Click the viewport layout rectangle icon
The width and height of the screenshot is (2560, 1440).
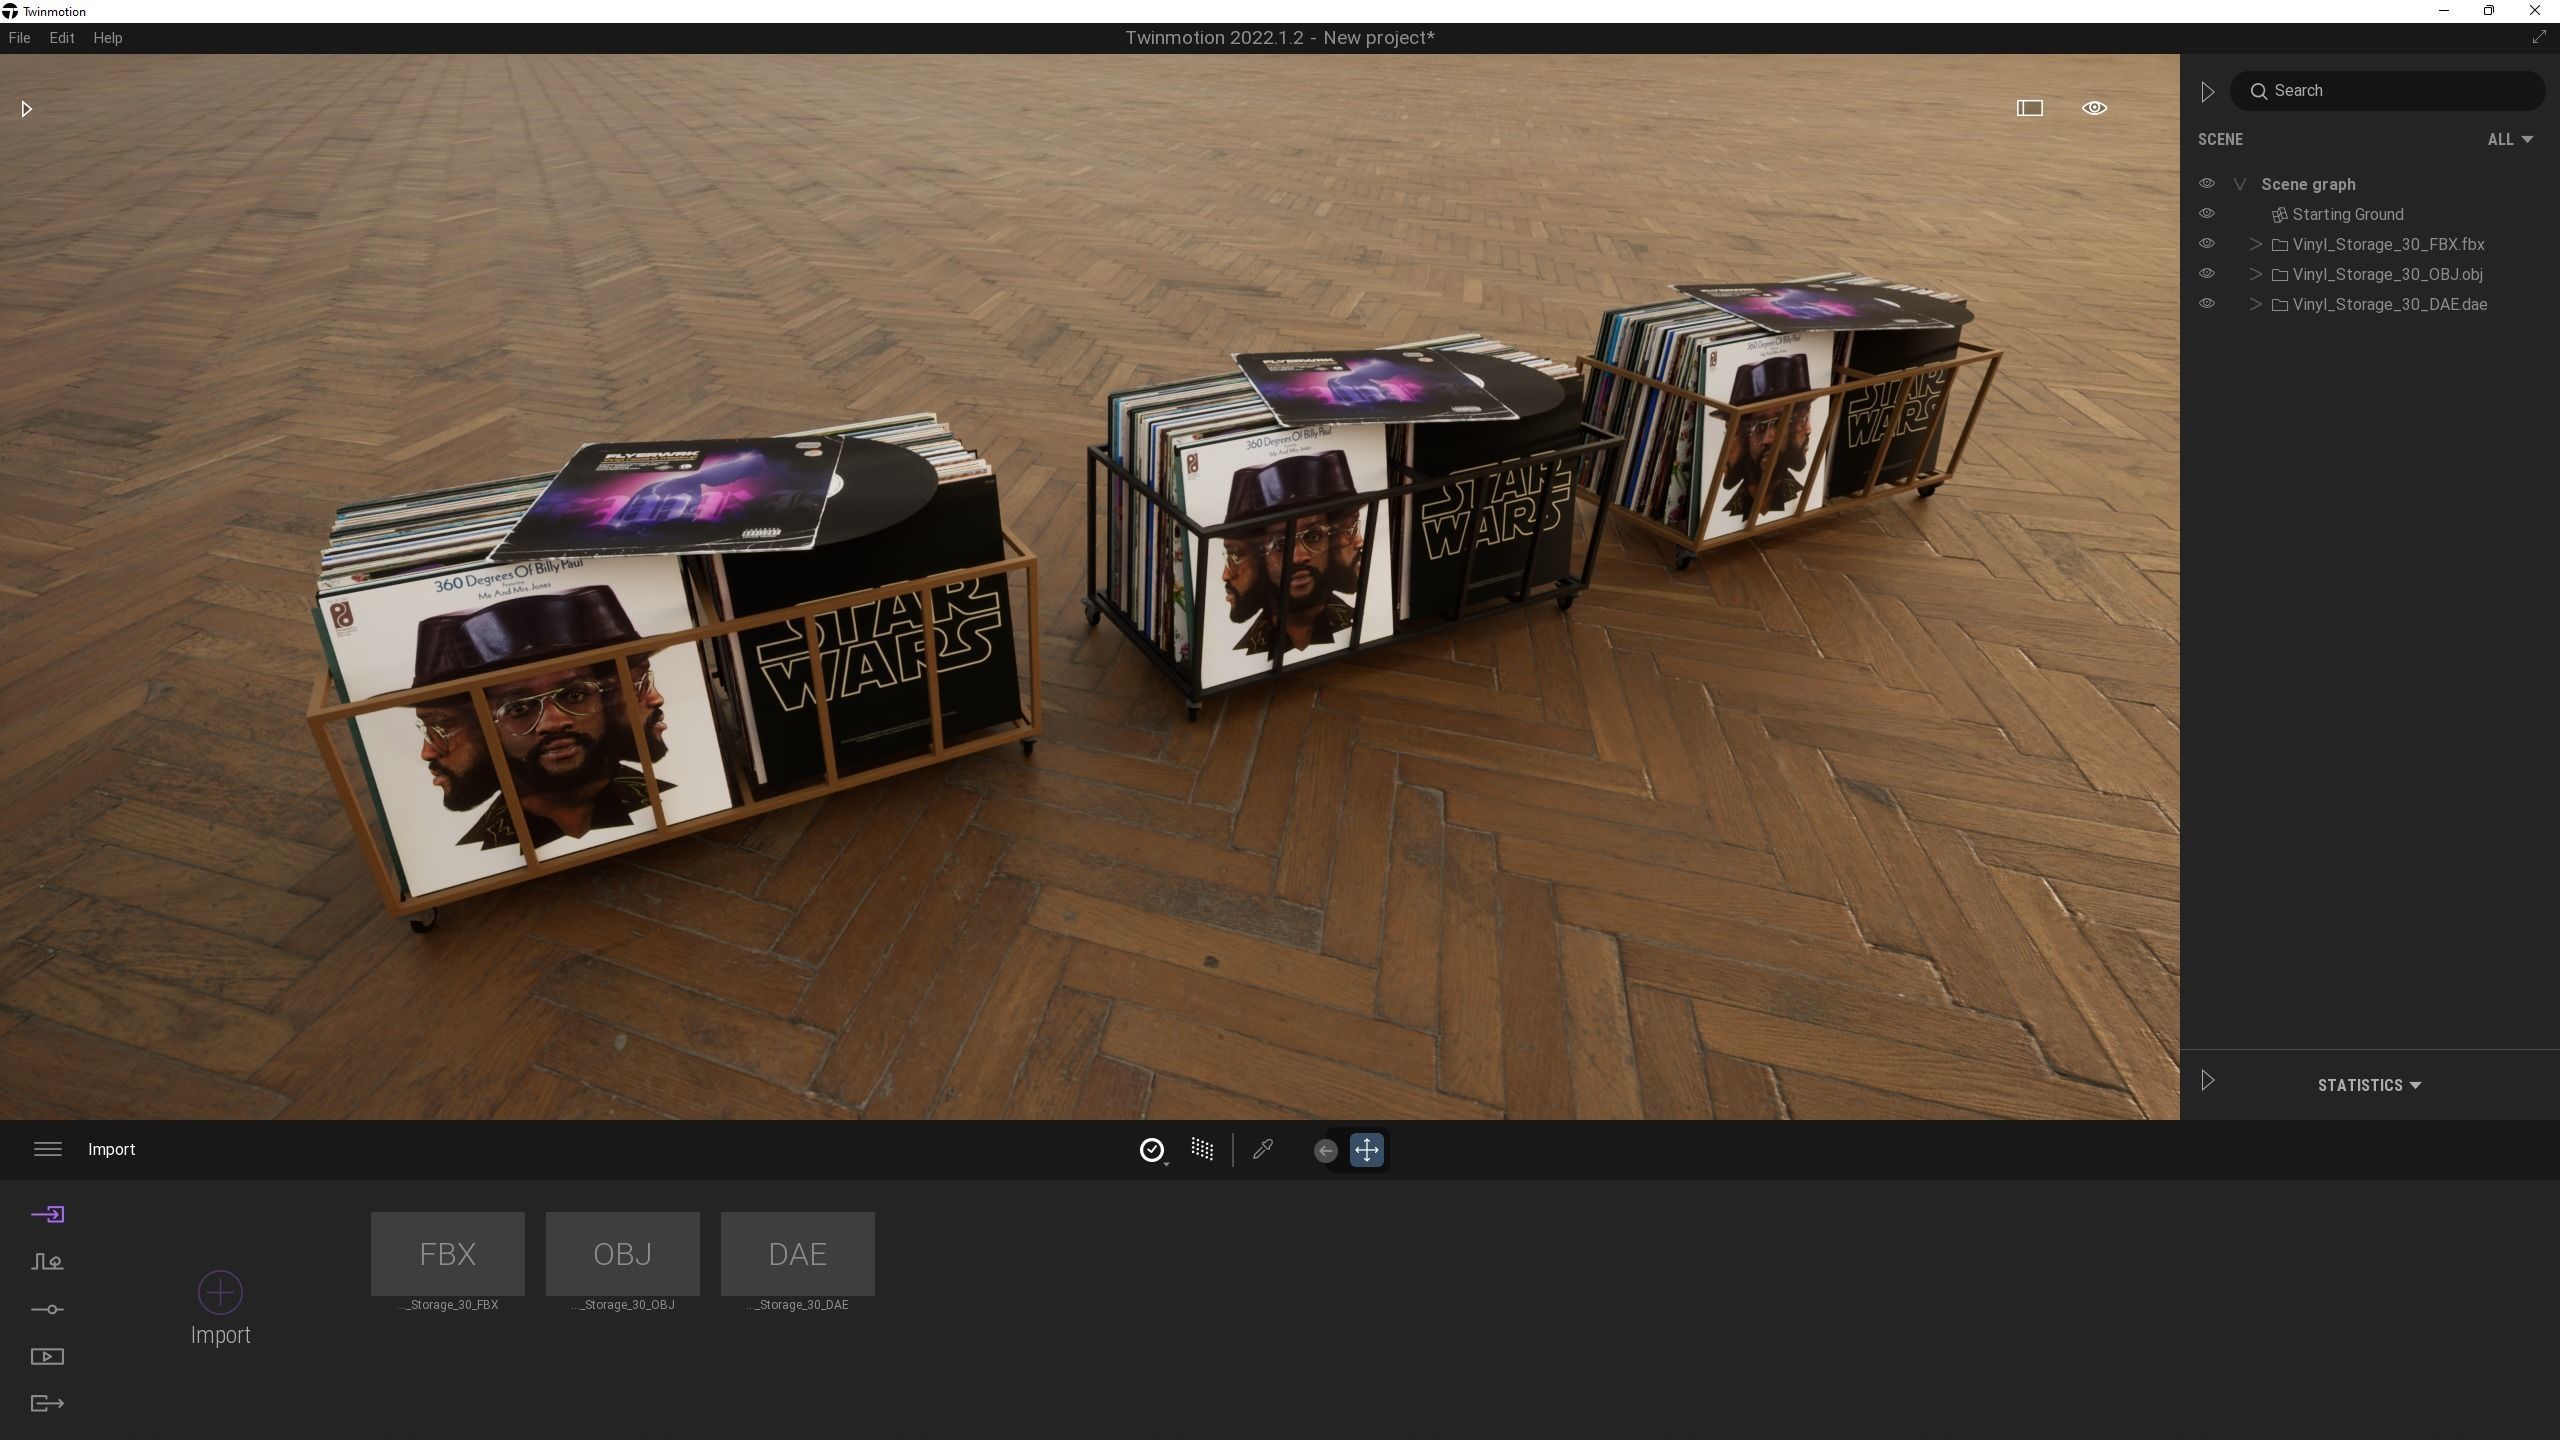2029,108
